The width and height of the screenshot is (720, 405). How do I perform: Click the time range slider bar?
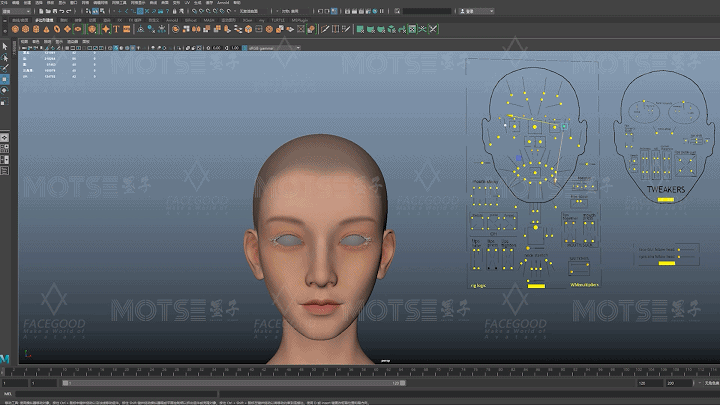[235, 382]
